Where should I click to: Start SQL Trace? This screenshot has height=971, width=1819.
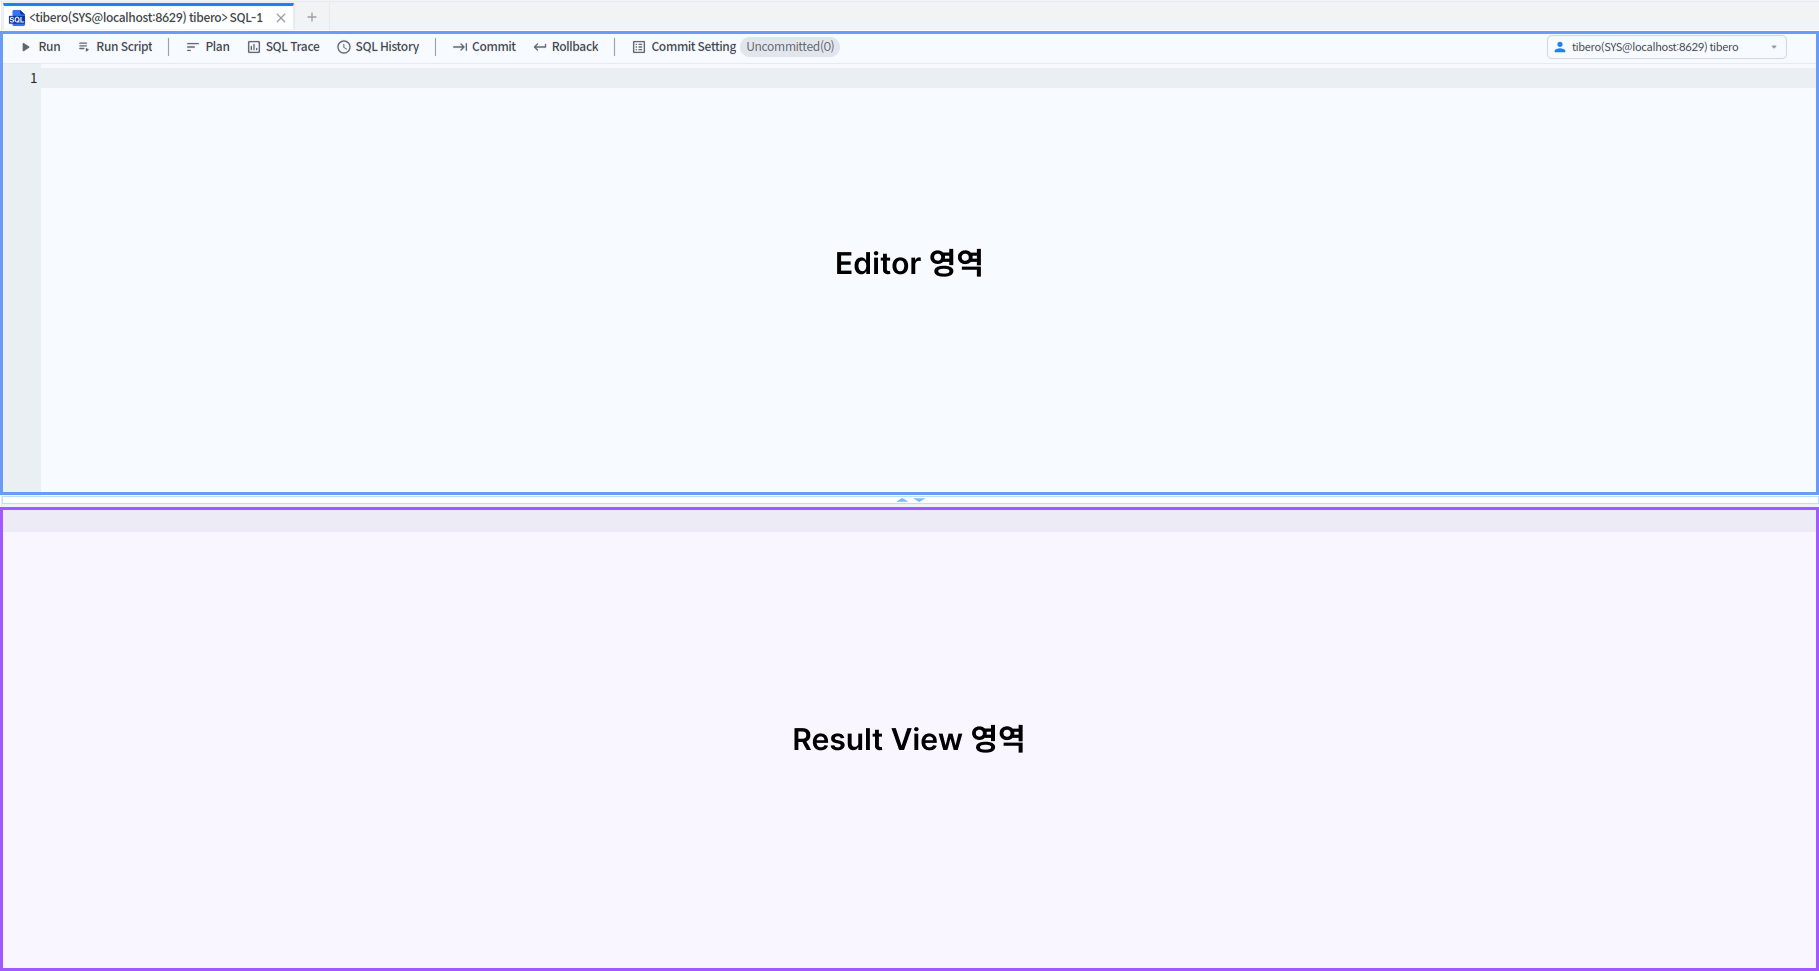[x=284, y=47]
